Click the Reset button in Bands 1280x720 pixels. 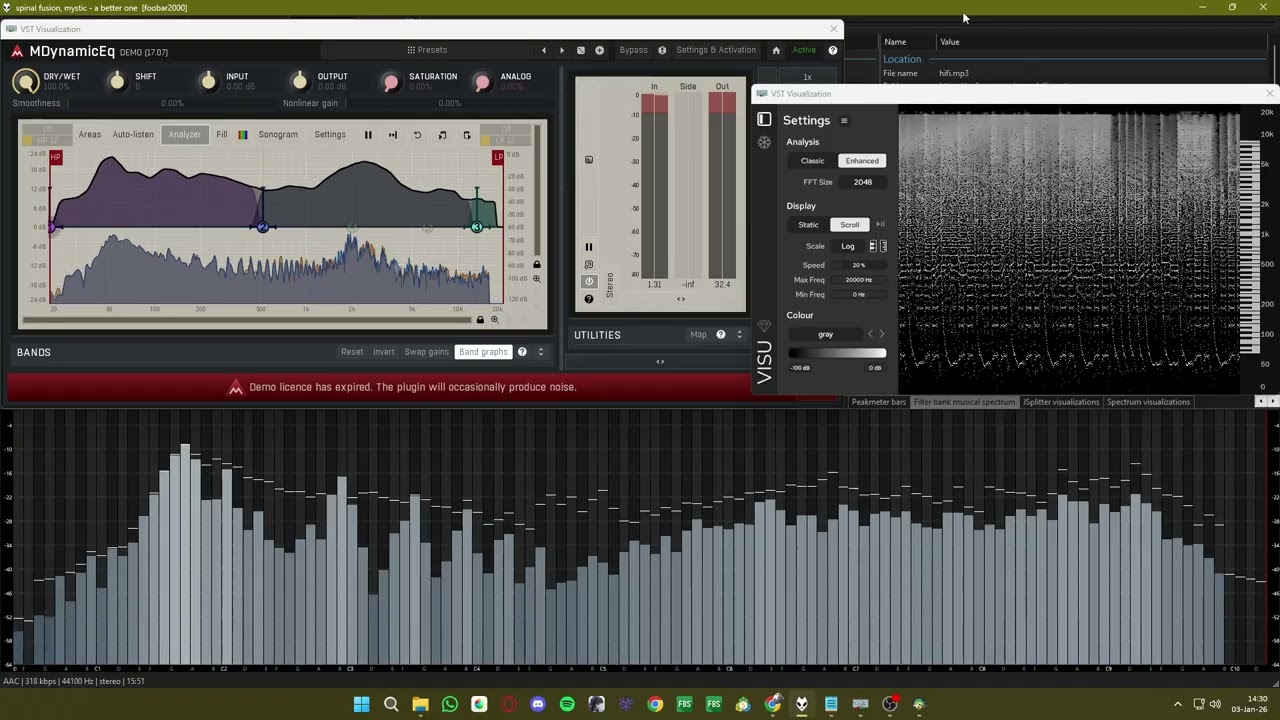[352, 352]
